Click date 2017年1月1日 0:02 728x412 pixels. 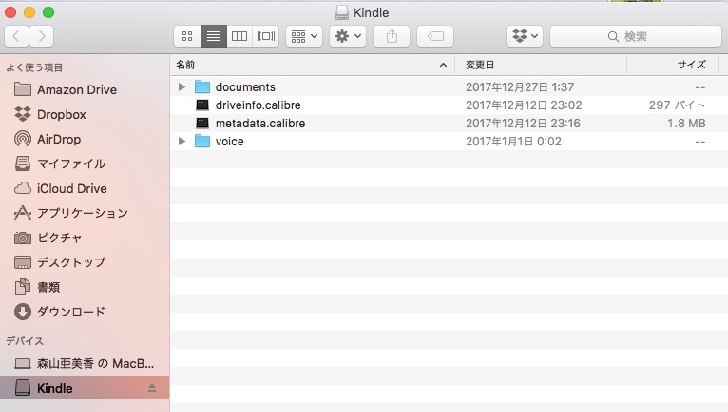pos(514,141)
